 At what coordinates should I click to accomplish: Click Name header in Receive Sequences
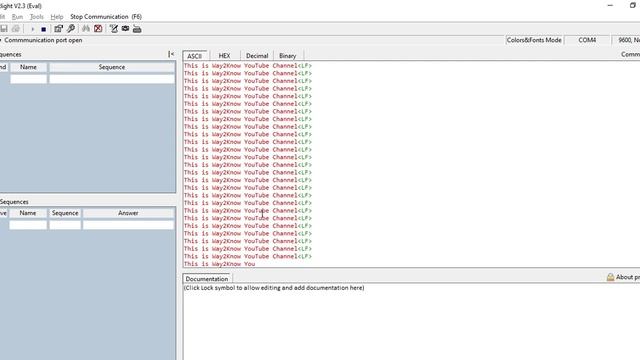(28, 213)
